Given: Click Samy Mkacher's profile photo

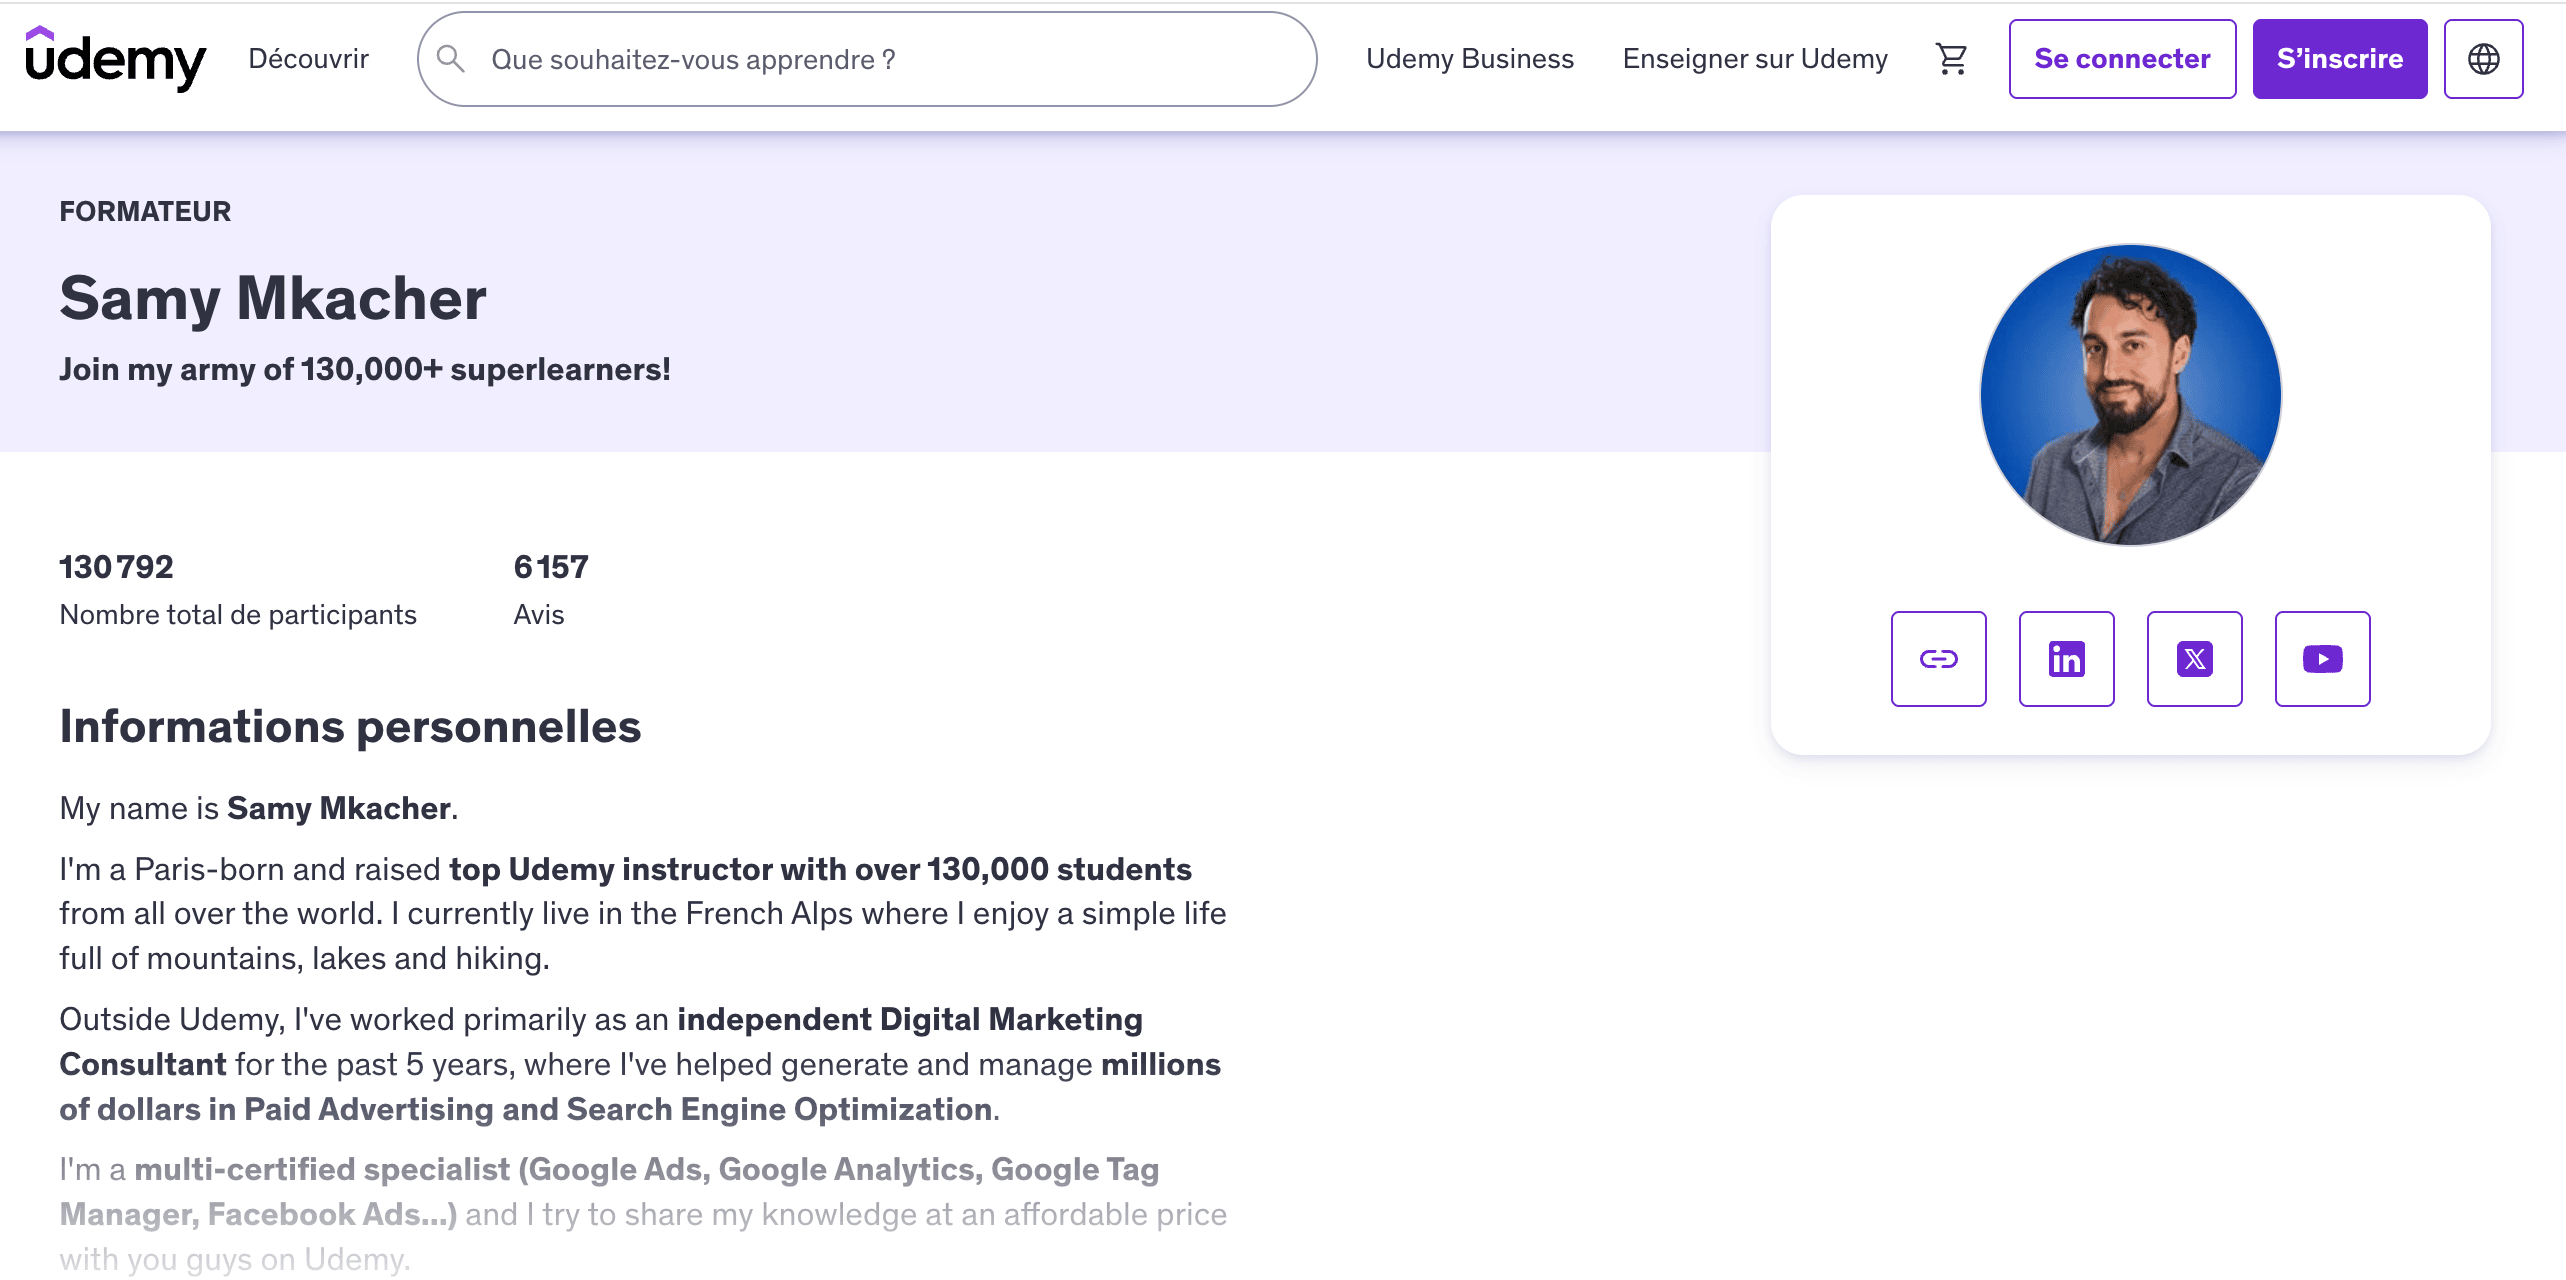Looking at the screenshot, I should [2130, 395].
